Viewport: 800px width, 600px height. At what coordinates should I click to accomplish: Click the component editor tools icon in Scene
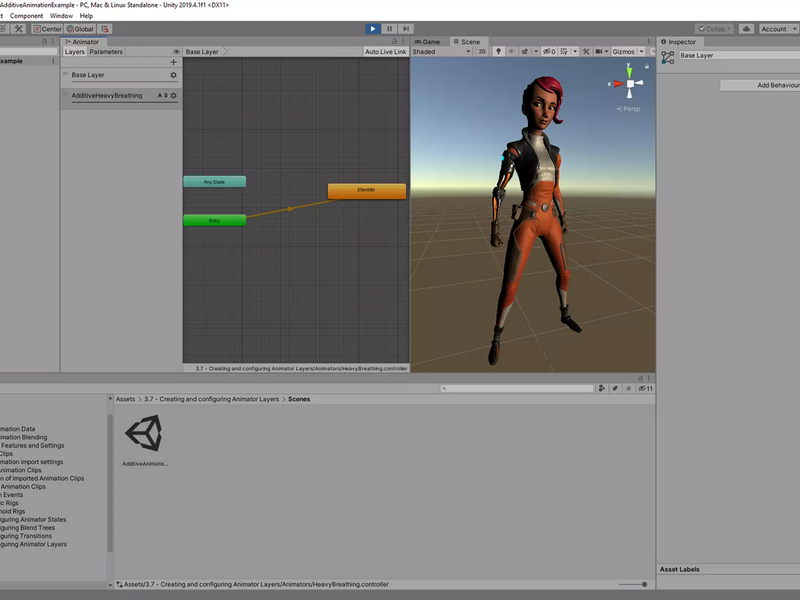[586, 52]
